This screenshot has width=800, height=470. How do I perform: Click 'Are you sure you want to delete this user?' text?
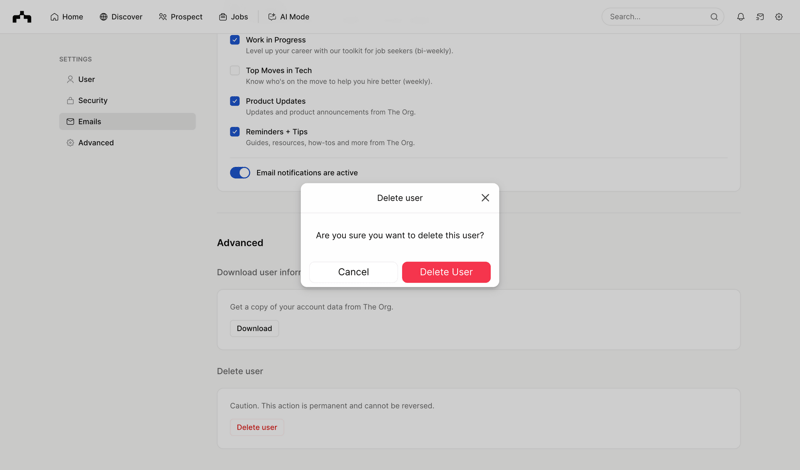(399, 235)
